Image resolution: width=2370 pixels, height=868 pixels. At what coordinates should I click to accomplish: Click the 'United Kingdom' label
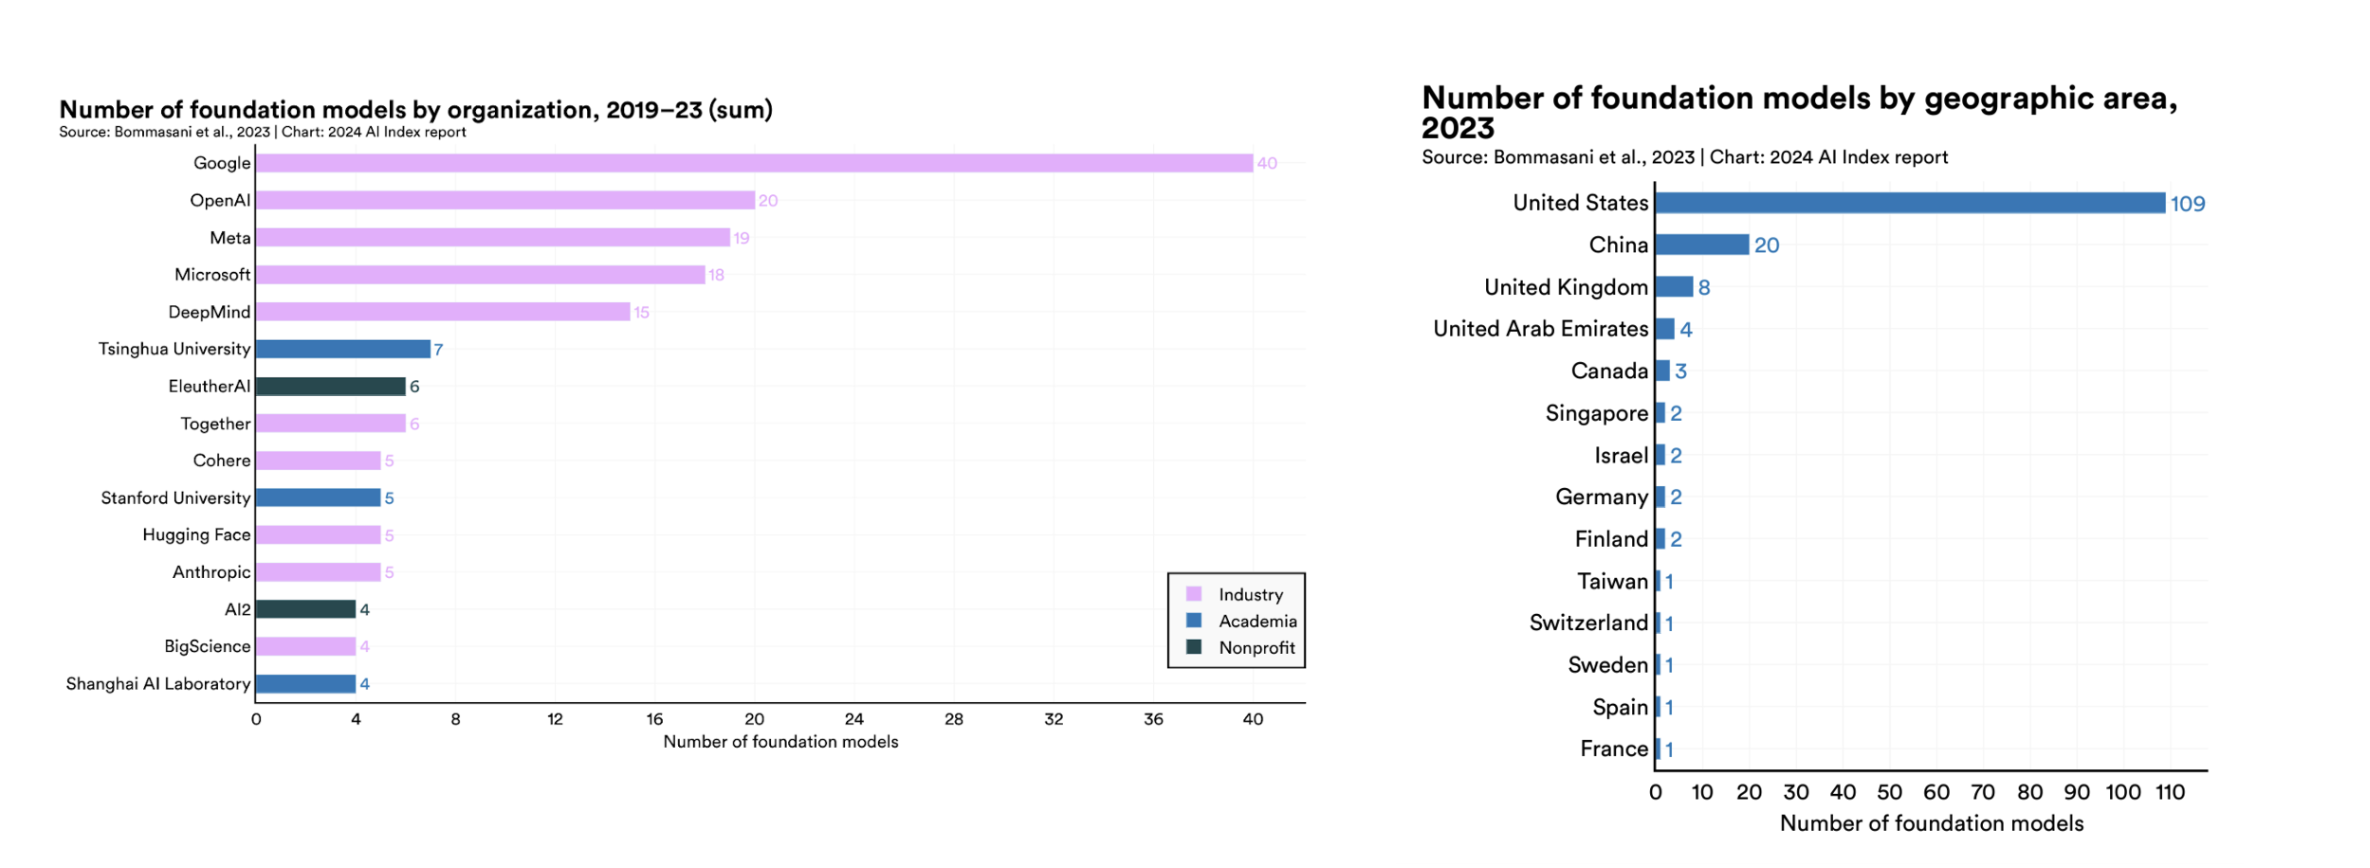pos(1566,287)
